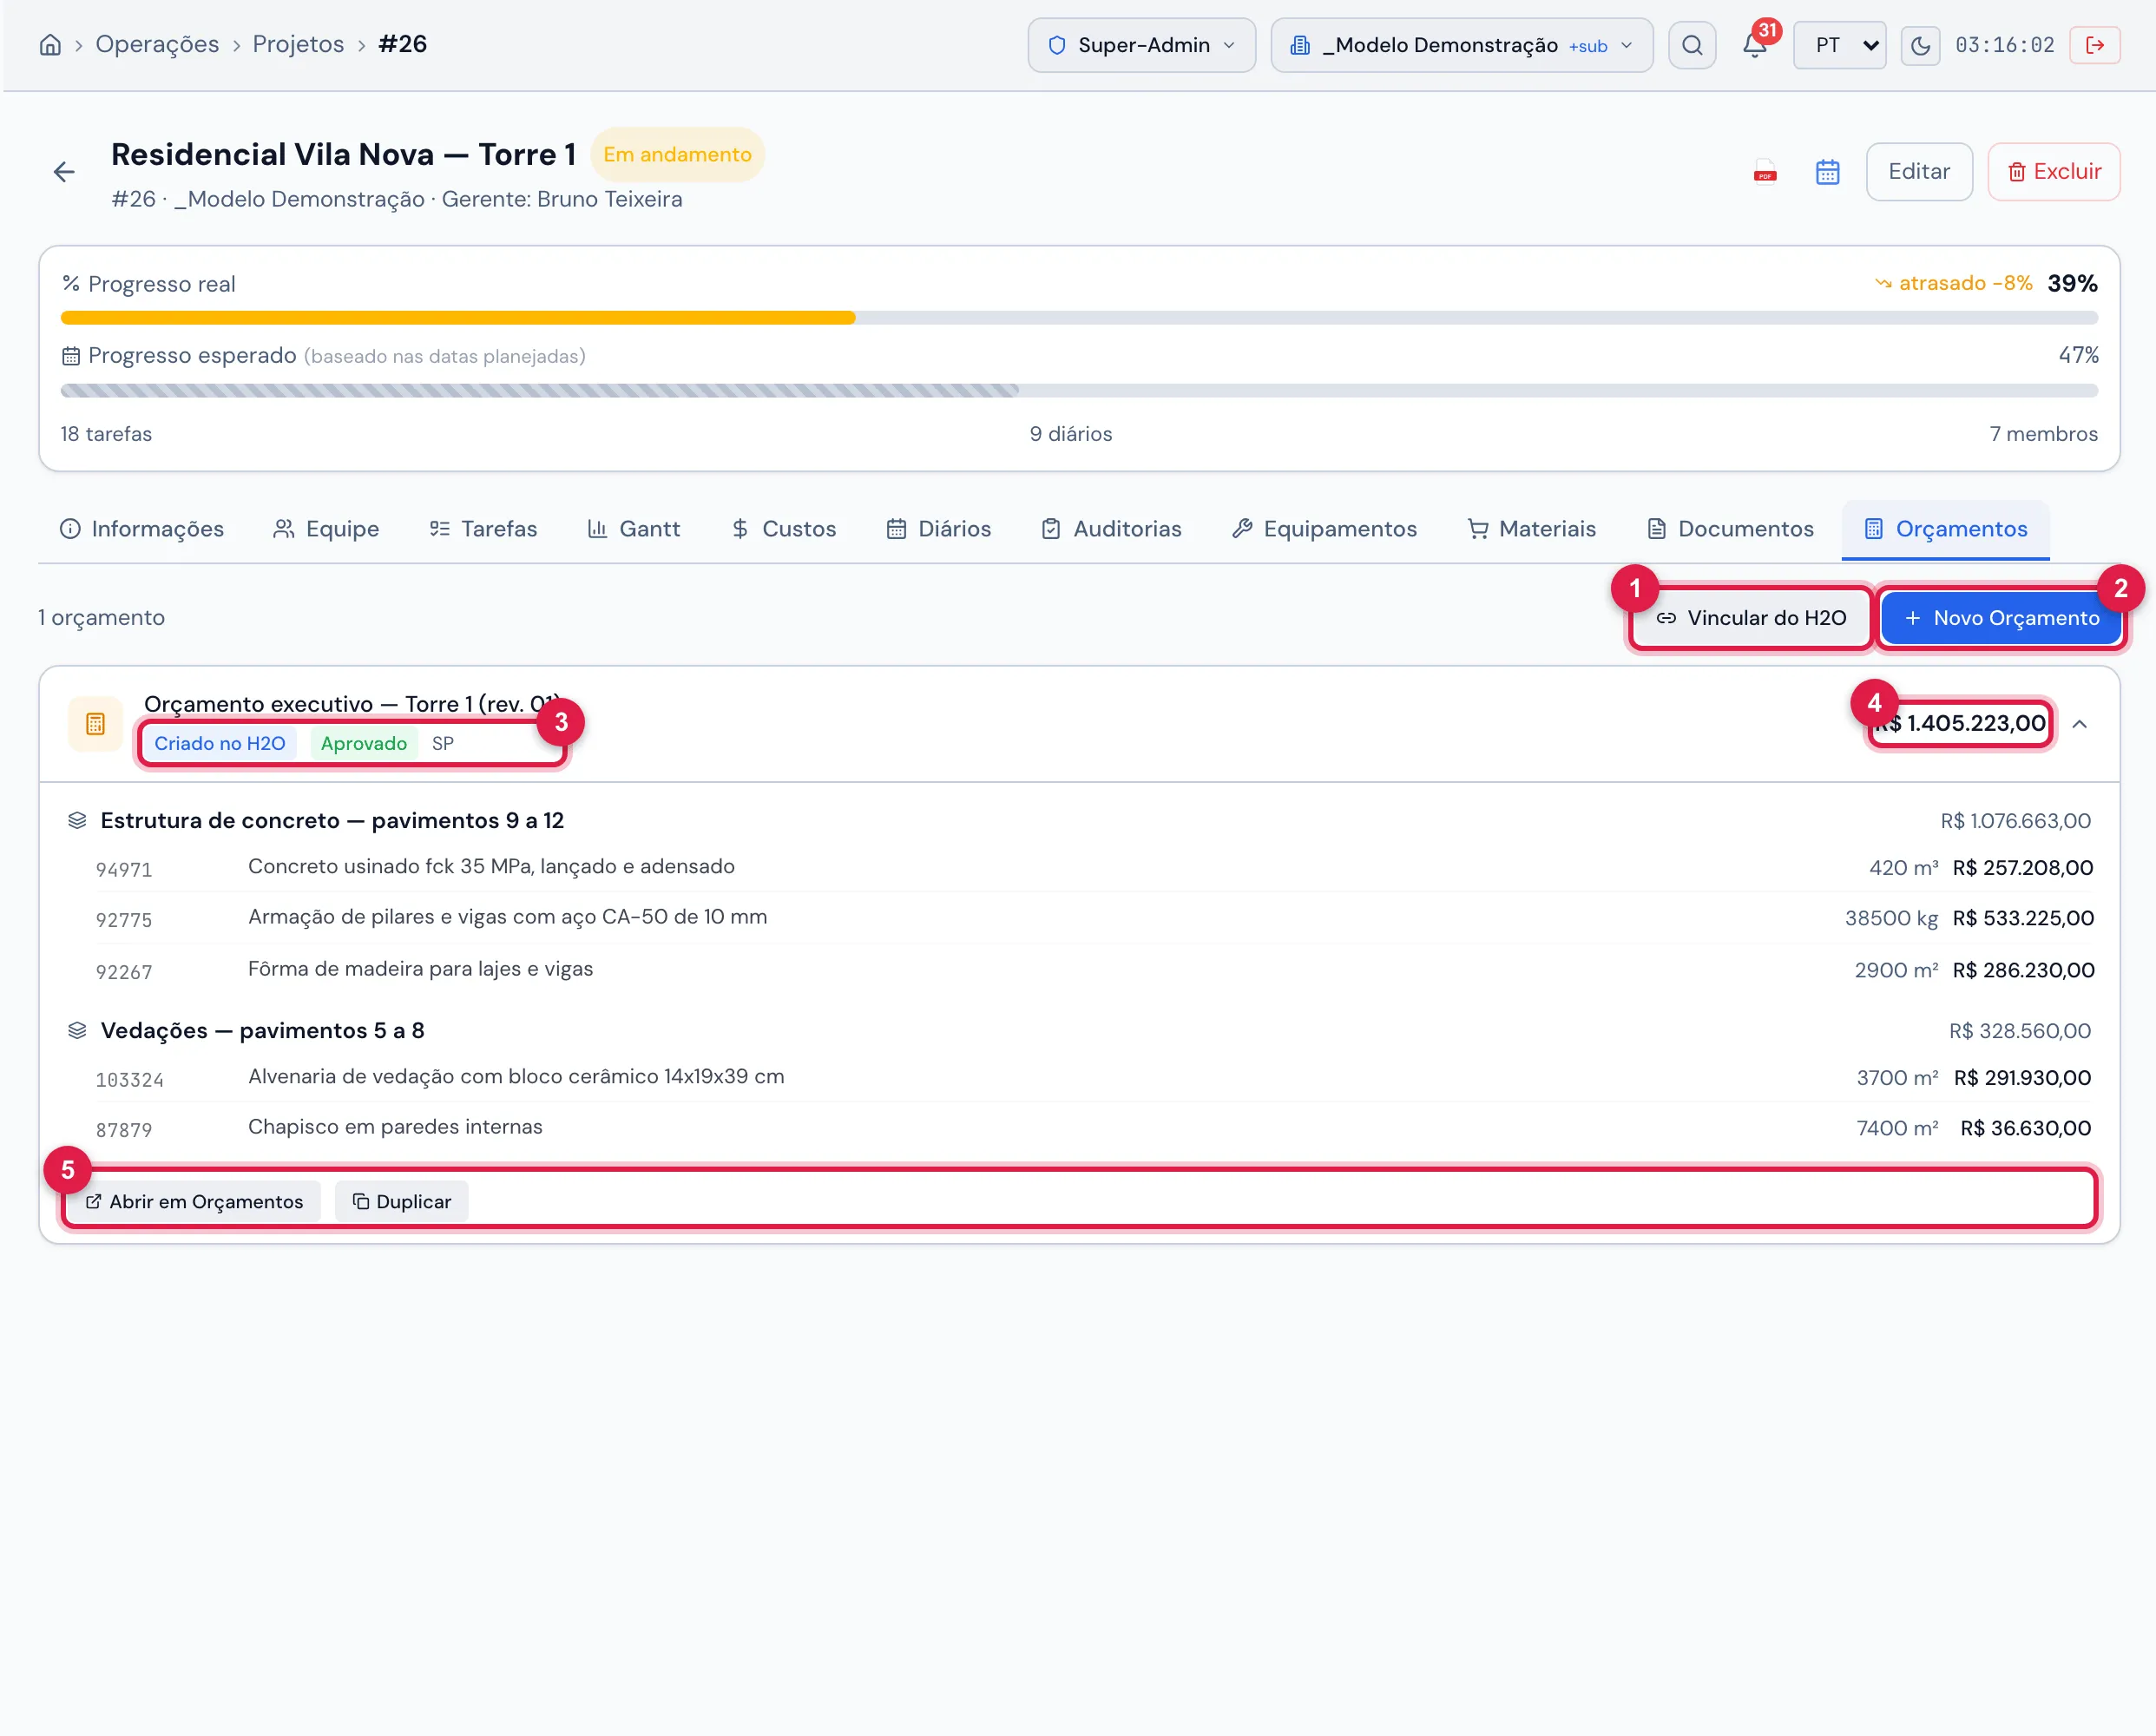2156x1736 pixels.
Task: Open the PT language selector
Action: tap(1840, 45)
